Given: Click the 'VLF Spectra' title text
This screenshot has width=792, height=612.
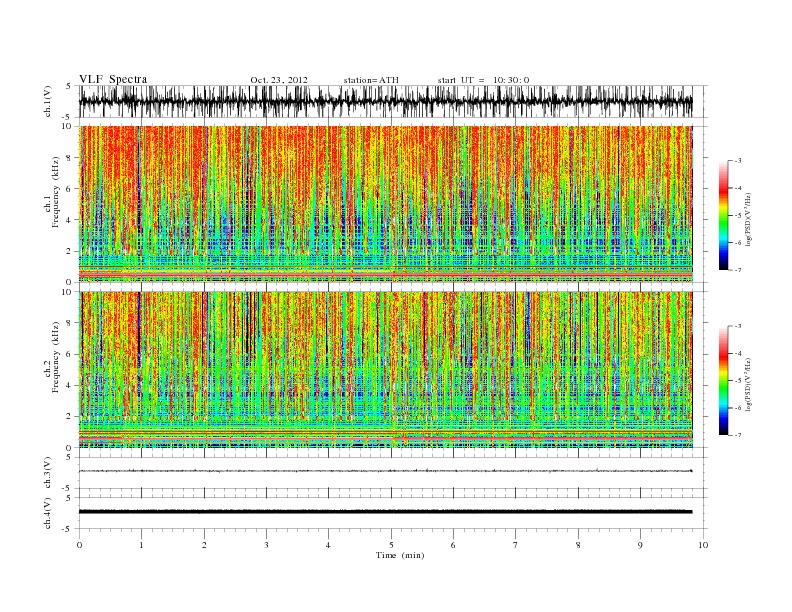Looking at the screenshot, I should point(113,79).
